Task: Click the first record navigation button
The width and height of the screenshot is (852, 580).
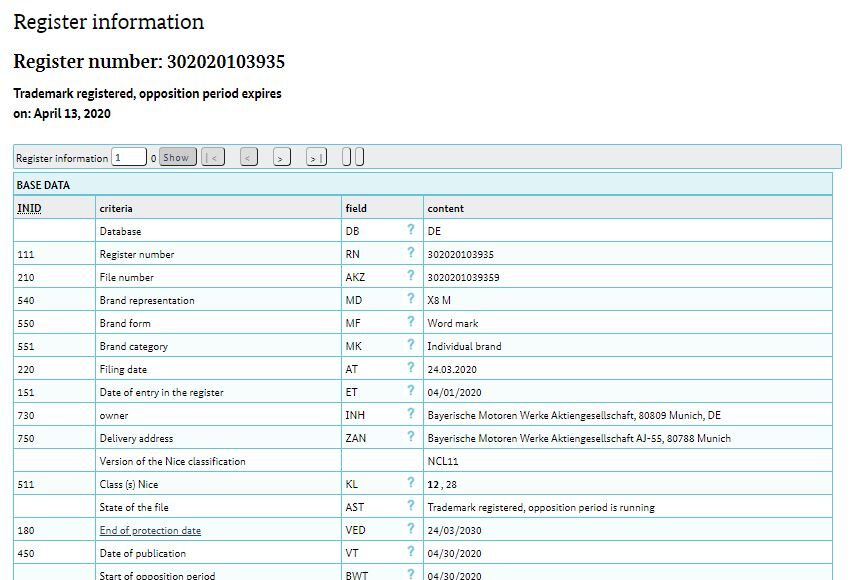Action: 212,157
